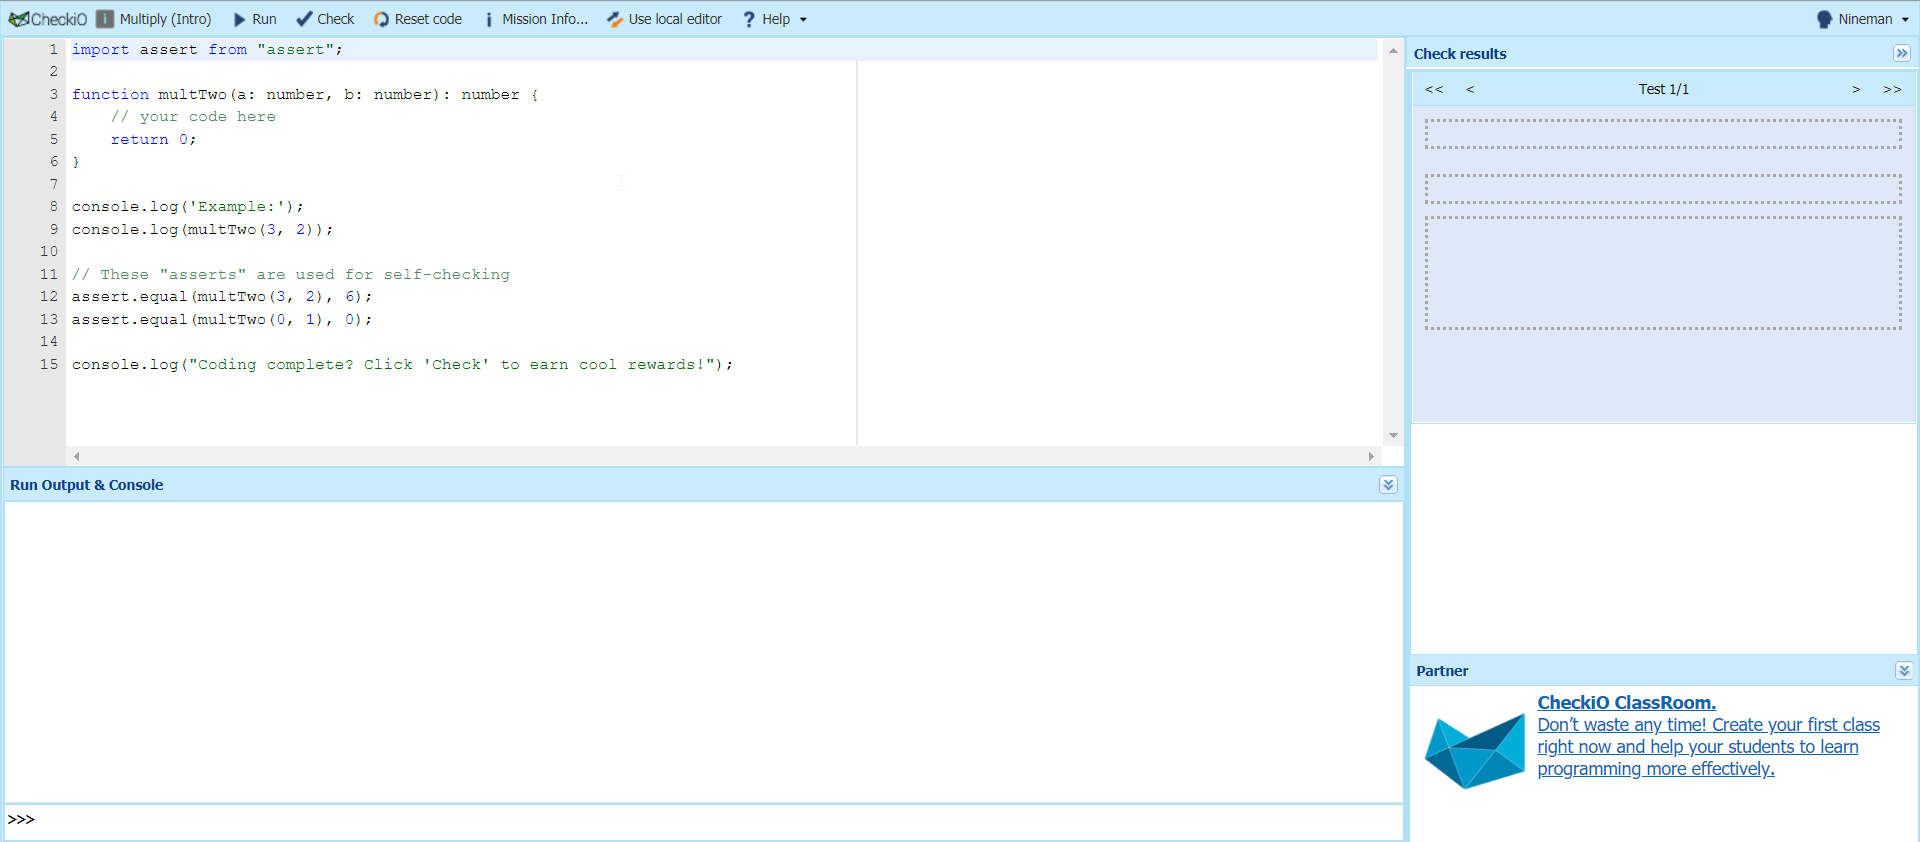Click the import assert line
Image resolution: width=1920 pixels, height=842 pixels.
pos(207,49)
